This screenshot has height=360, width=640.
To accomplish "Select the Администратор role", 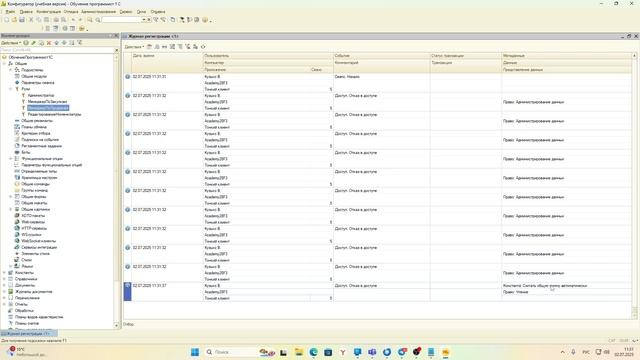I will tap(41, 95).
